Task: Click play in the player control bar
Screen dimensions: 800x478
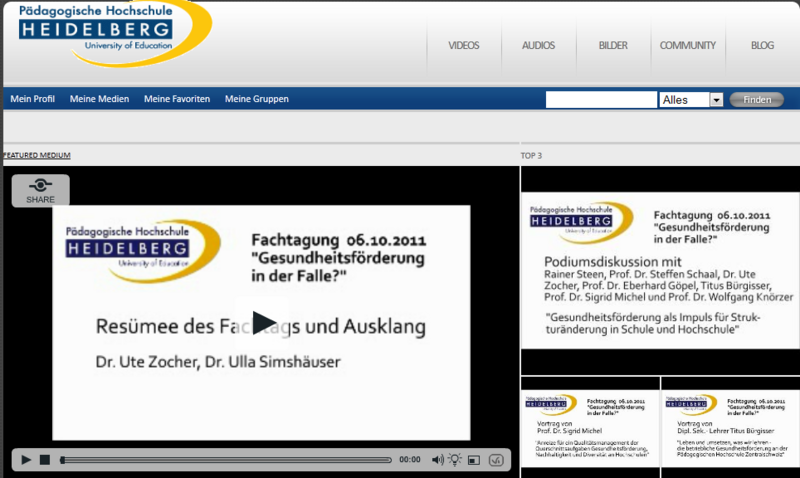Action: pyautogui.click(x=26, y=460)
